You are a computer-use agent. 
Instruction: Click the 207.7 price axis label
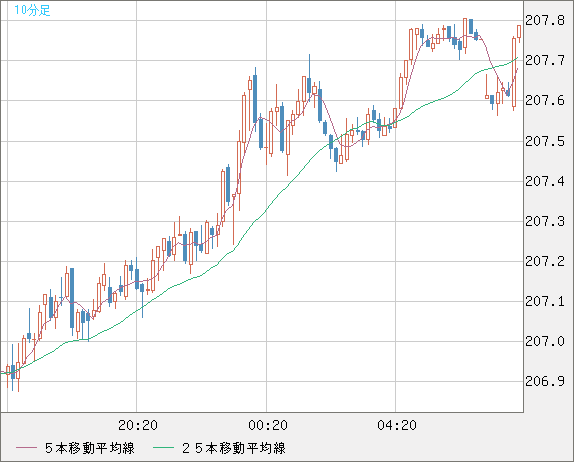click(545, 60)
